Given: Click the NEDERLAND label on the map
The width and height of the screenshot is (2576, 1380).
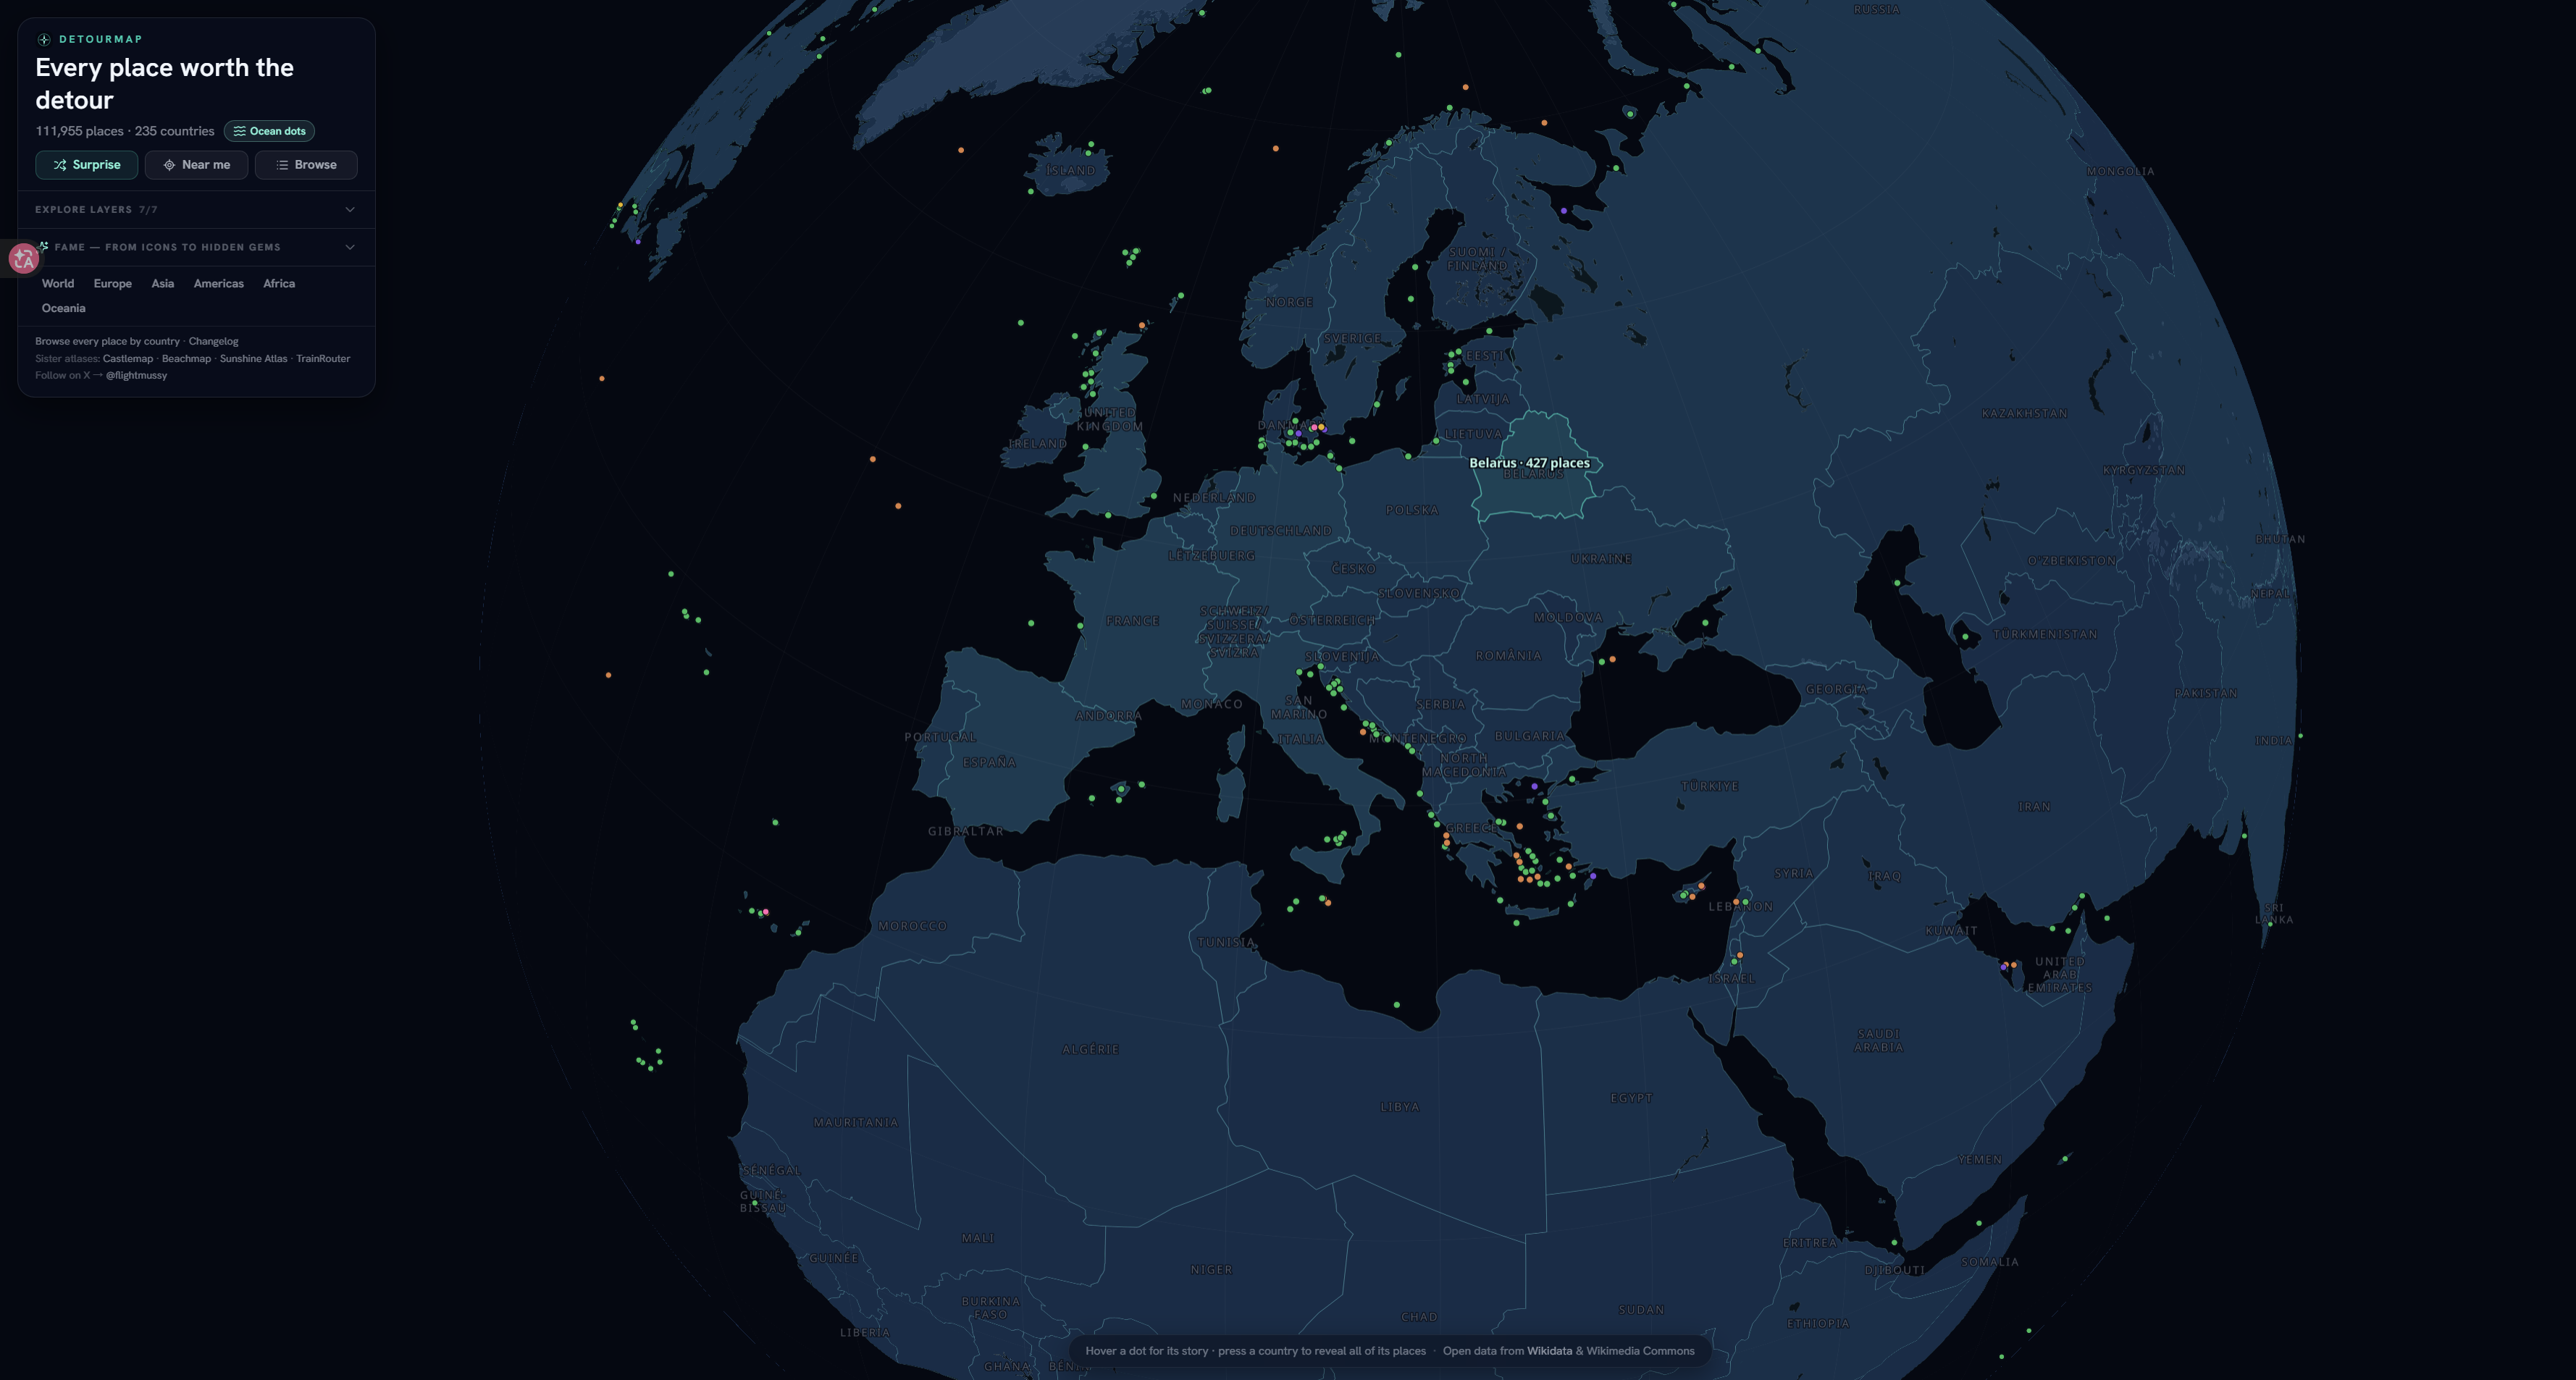Looking at the screenshot, I should coord(1214,498).
